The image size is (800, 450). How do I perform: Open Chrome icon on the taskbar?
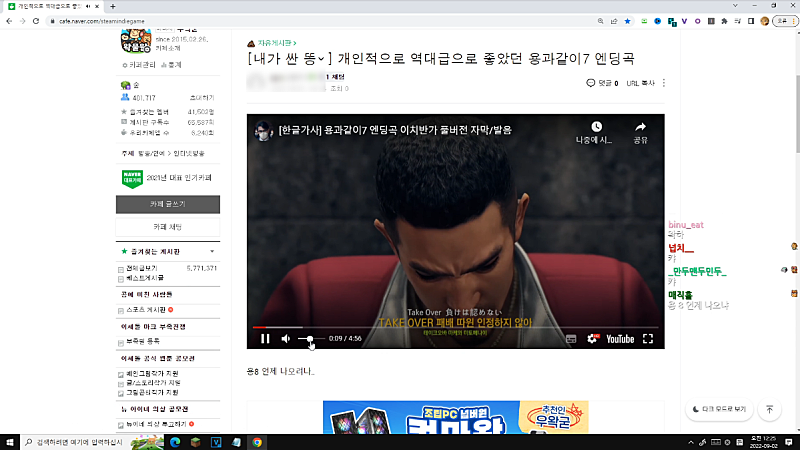pyautogui.click(x=257, y=442)
